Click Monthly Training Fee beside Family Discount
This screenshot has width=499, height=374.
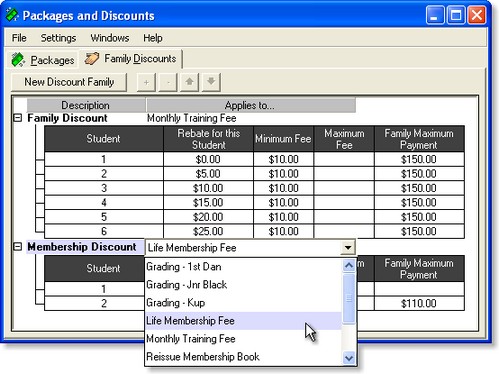coord(192,118)
